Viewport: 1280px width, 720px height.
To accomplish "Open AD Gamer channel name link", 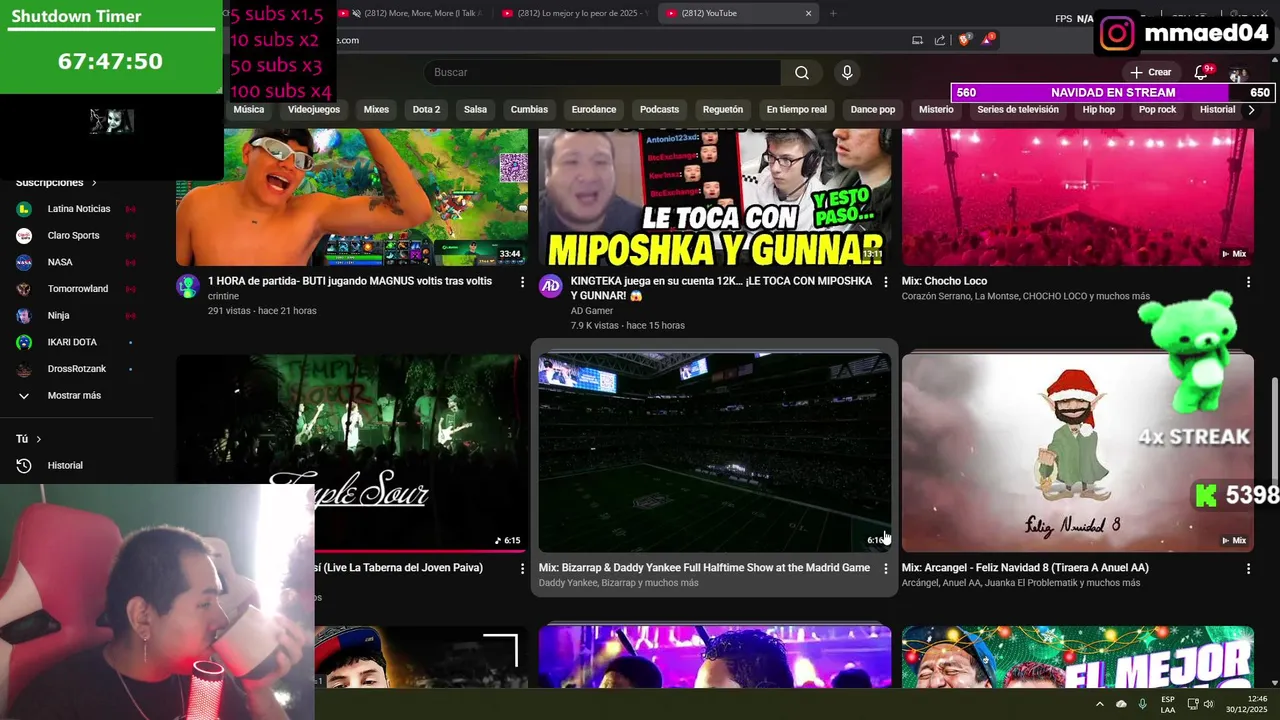I will coord(592,311).
